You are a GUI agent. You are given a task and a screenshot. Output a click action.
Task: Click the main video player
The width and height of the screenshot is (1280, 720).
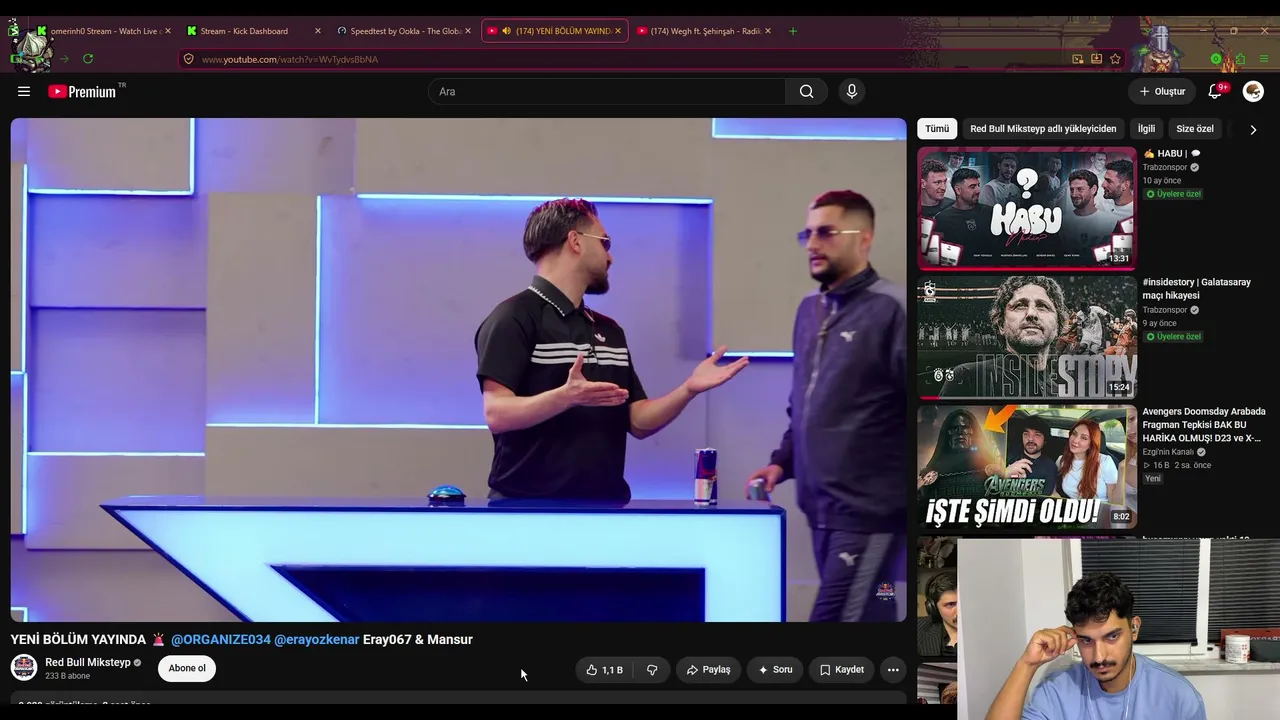coord(459,370)
